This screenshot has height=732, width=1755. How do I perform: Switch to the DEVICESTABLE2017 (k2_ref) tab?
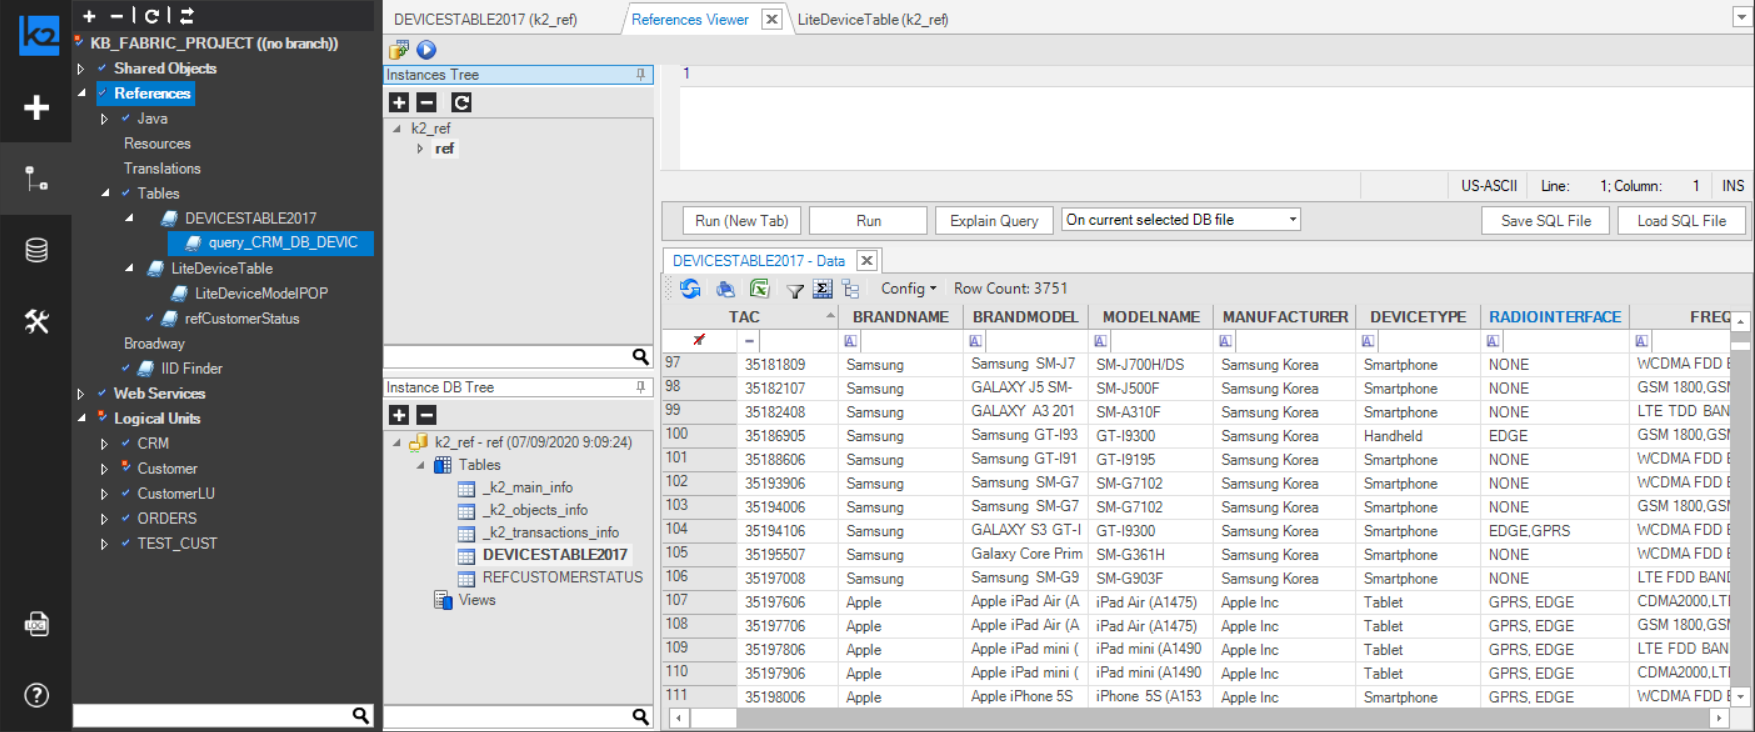[485, 19]
